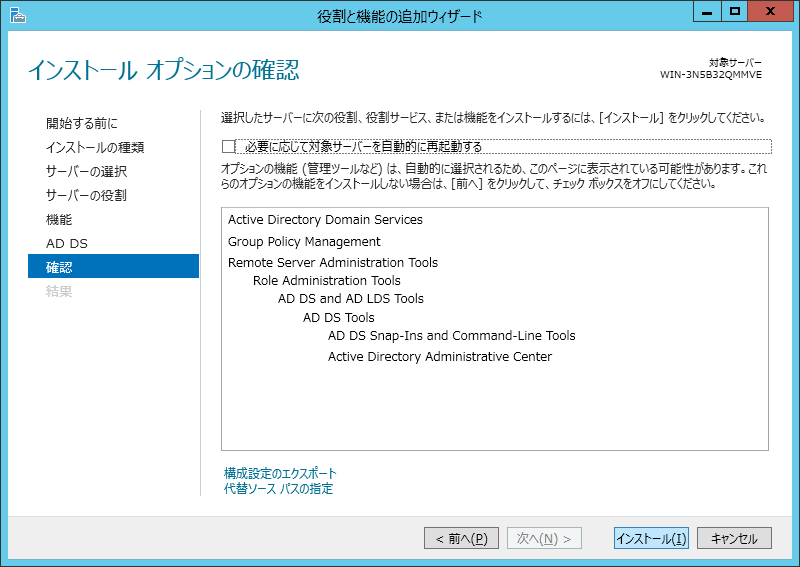Select AD DS Snap-Ins and Command-Line Tools entry

click(x=452, y=335)
